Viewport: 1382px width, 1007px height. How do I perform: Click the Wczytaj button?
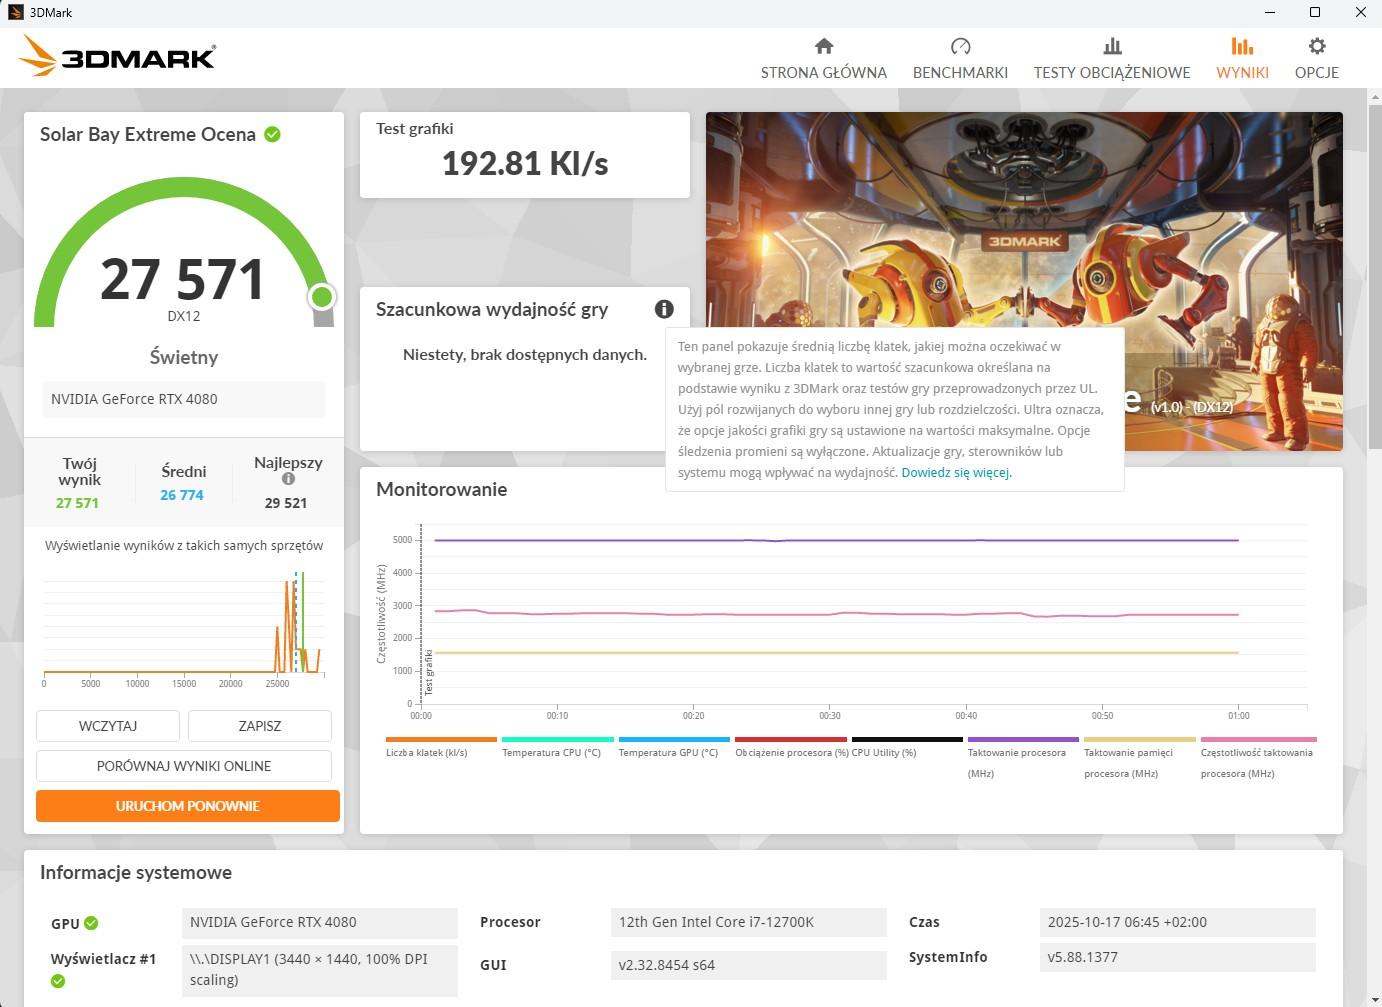point(108,726)
